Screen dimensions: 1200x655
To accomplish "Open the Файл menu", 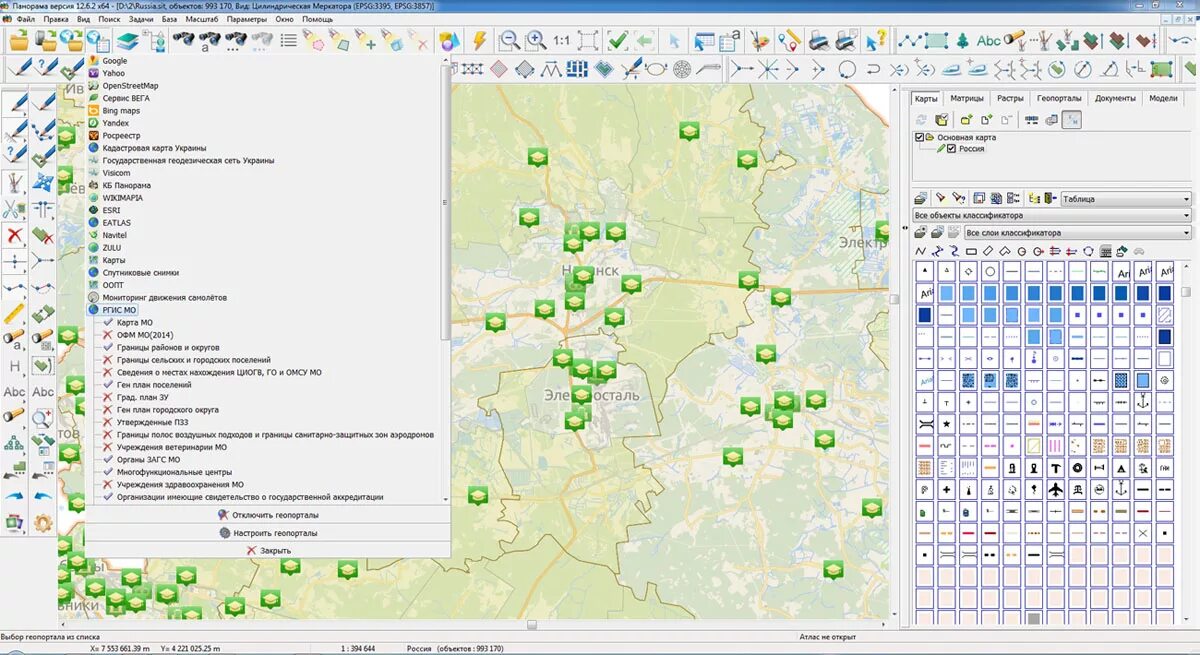I will pyautogui.click(x=25, y=19).
